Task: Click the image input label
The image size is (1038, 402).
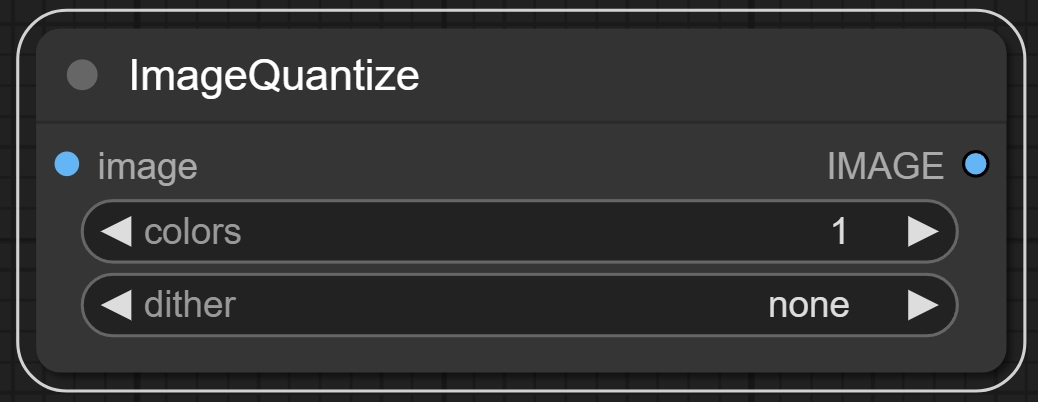Action: tap(147, 166)
